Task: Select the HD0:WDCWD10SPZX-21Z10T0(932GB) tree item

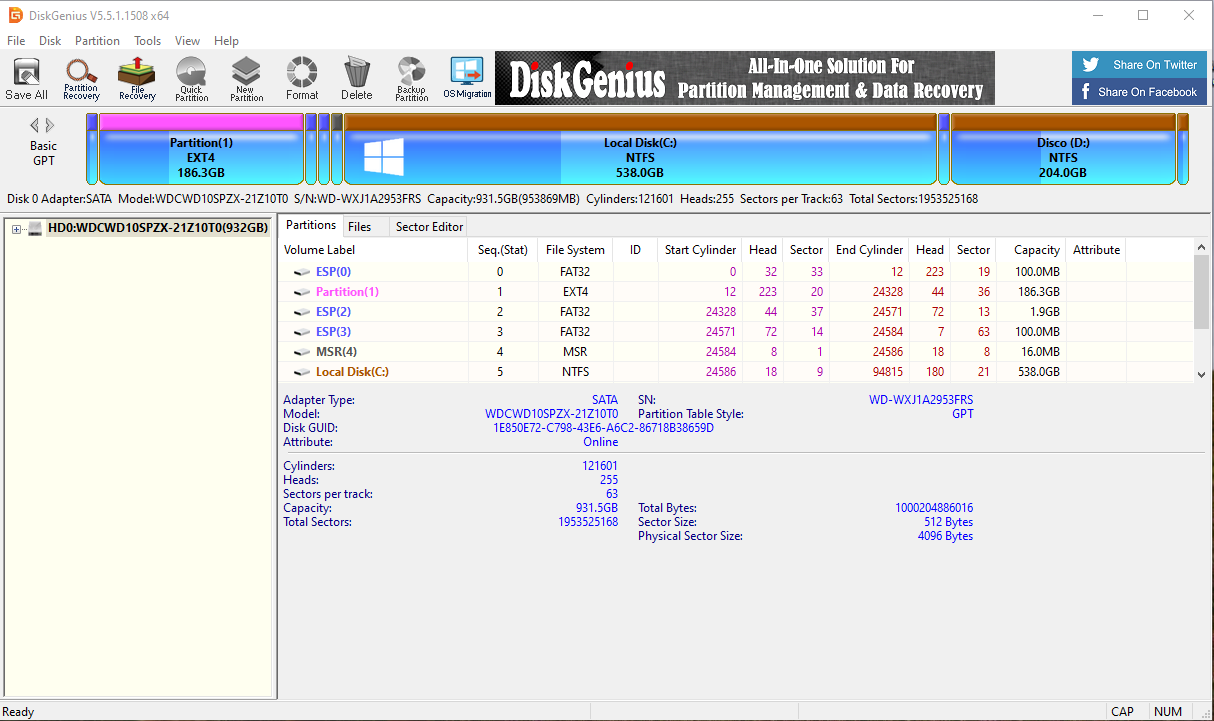Action: click(158, 228)
